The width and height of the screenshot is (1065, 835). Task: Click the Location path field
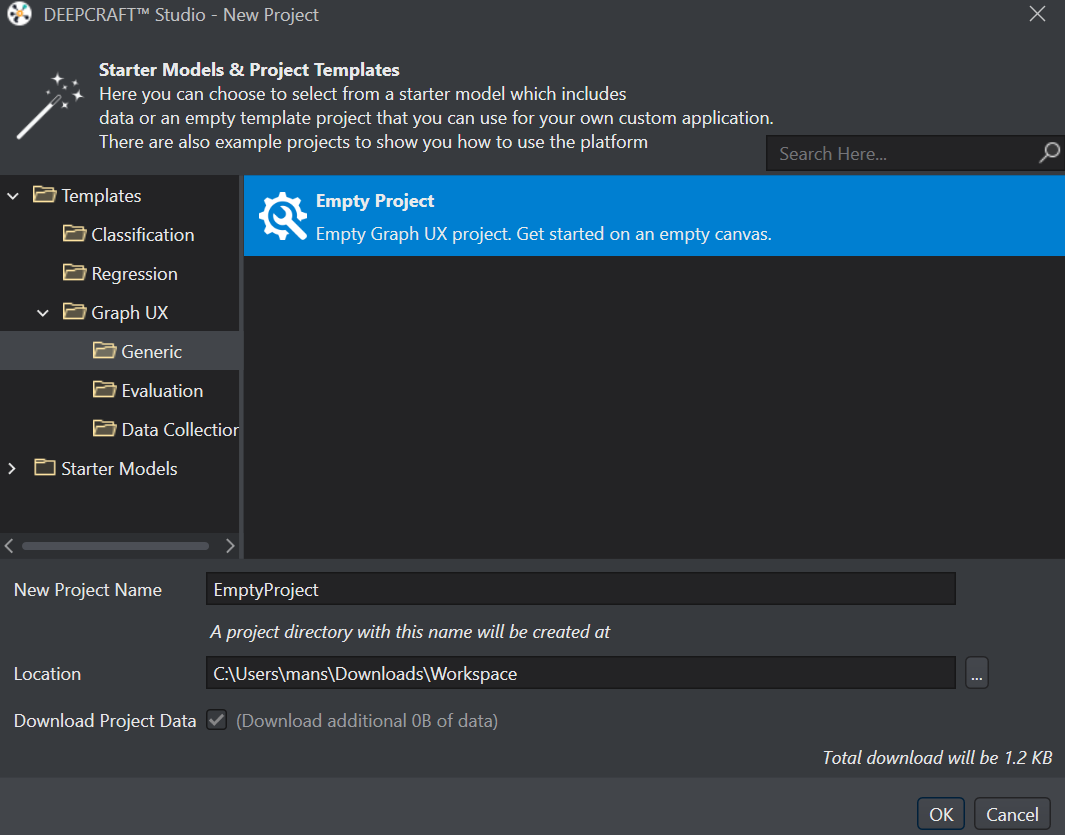tap(581, 673)
